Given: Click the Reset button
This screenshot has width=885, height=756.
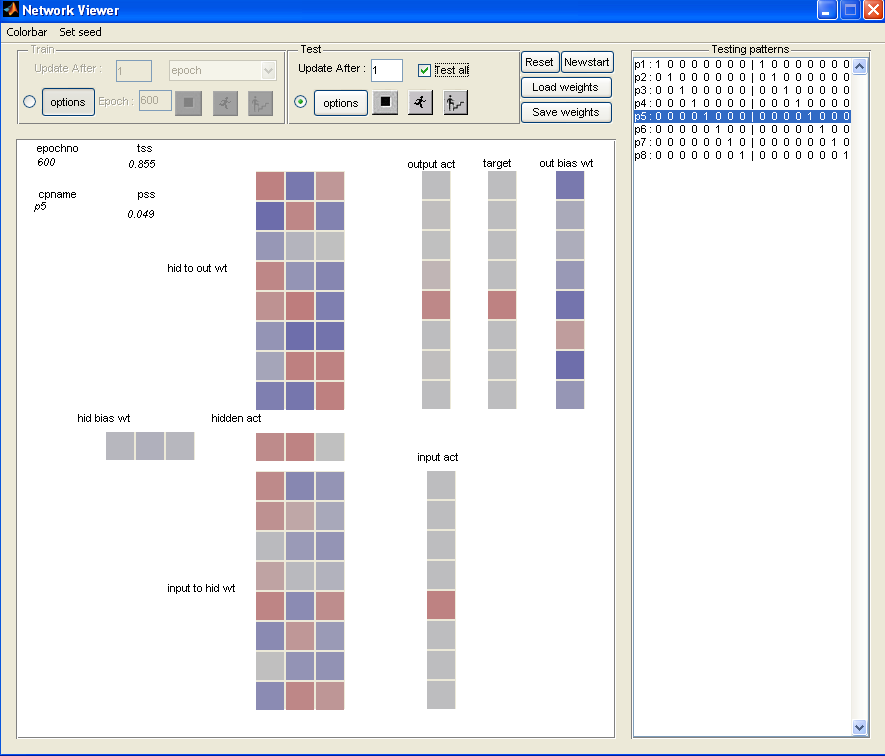Looking at the screenshot, I should pos(539,62).
